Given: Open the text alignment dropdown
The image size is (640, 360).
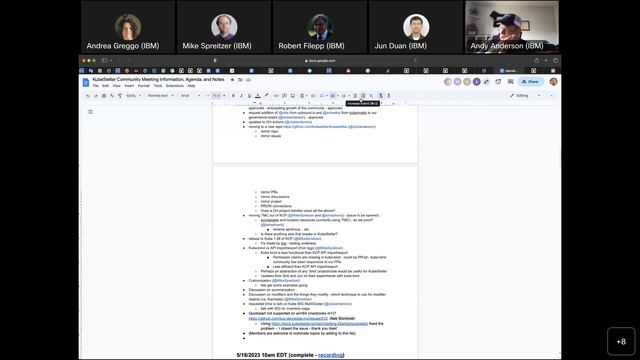Looking at the screenshot, I should [303, 96].
